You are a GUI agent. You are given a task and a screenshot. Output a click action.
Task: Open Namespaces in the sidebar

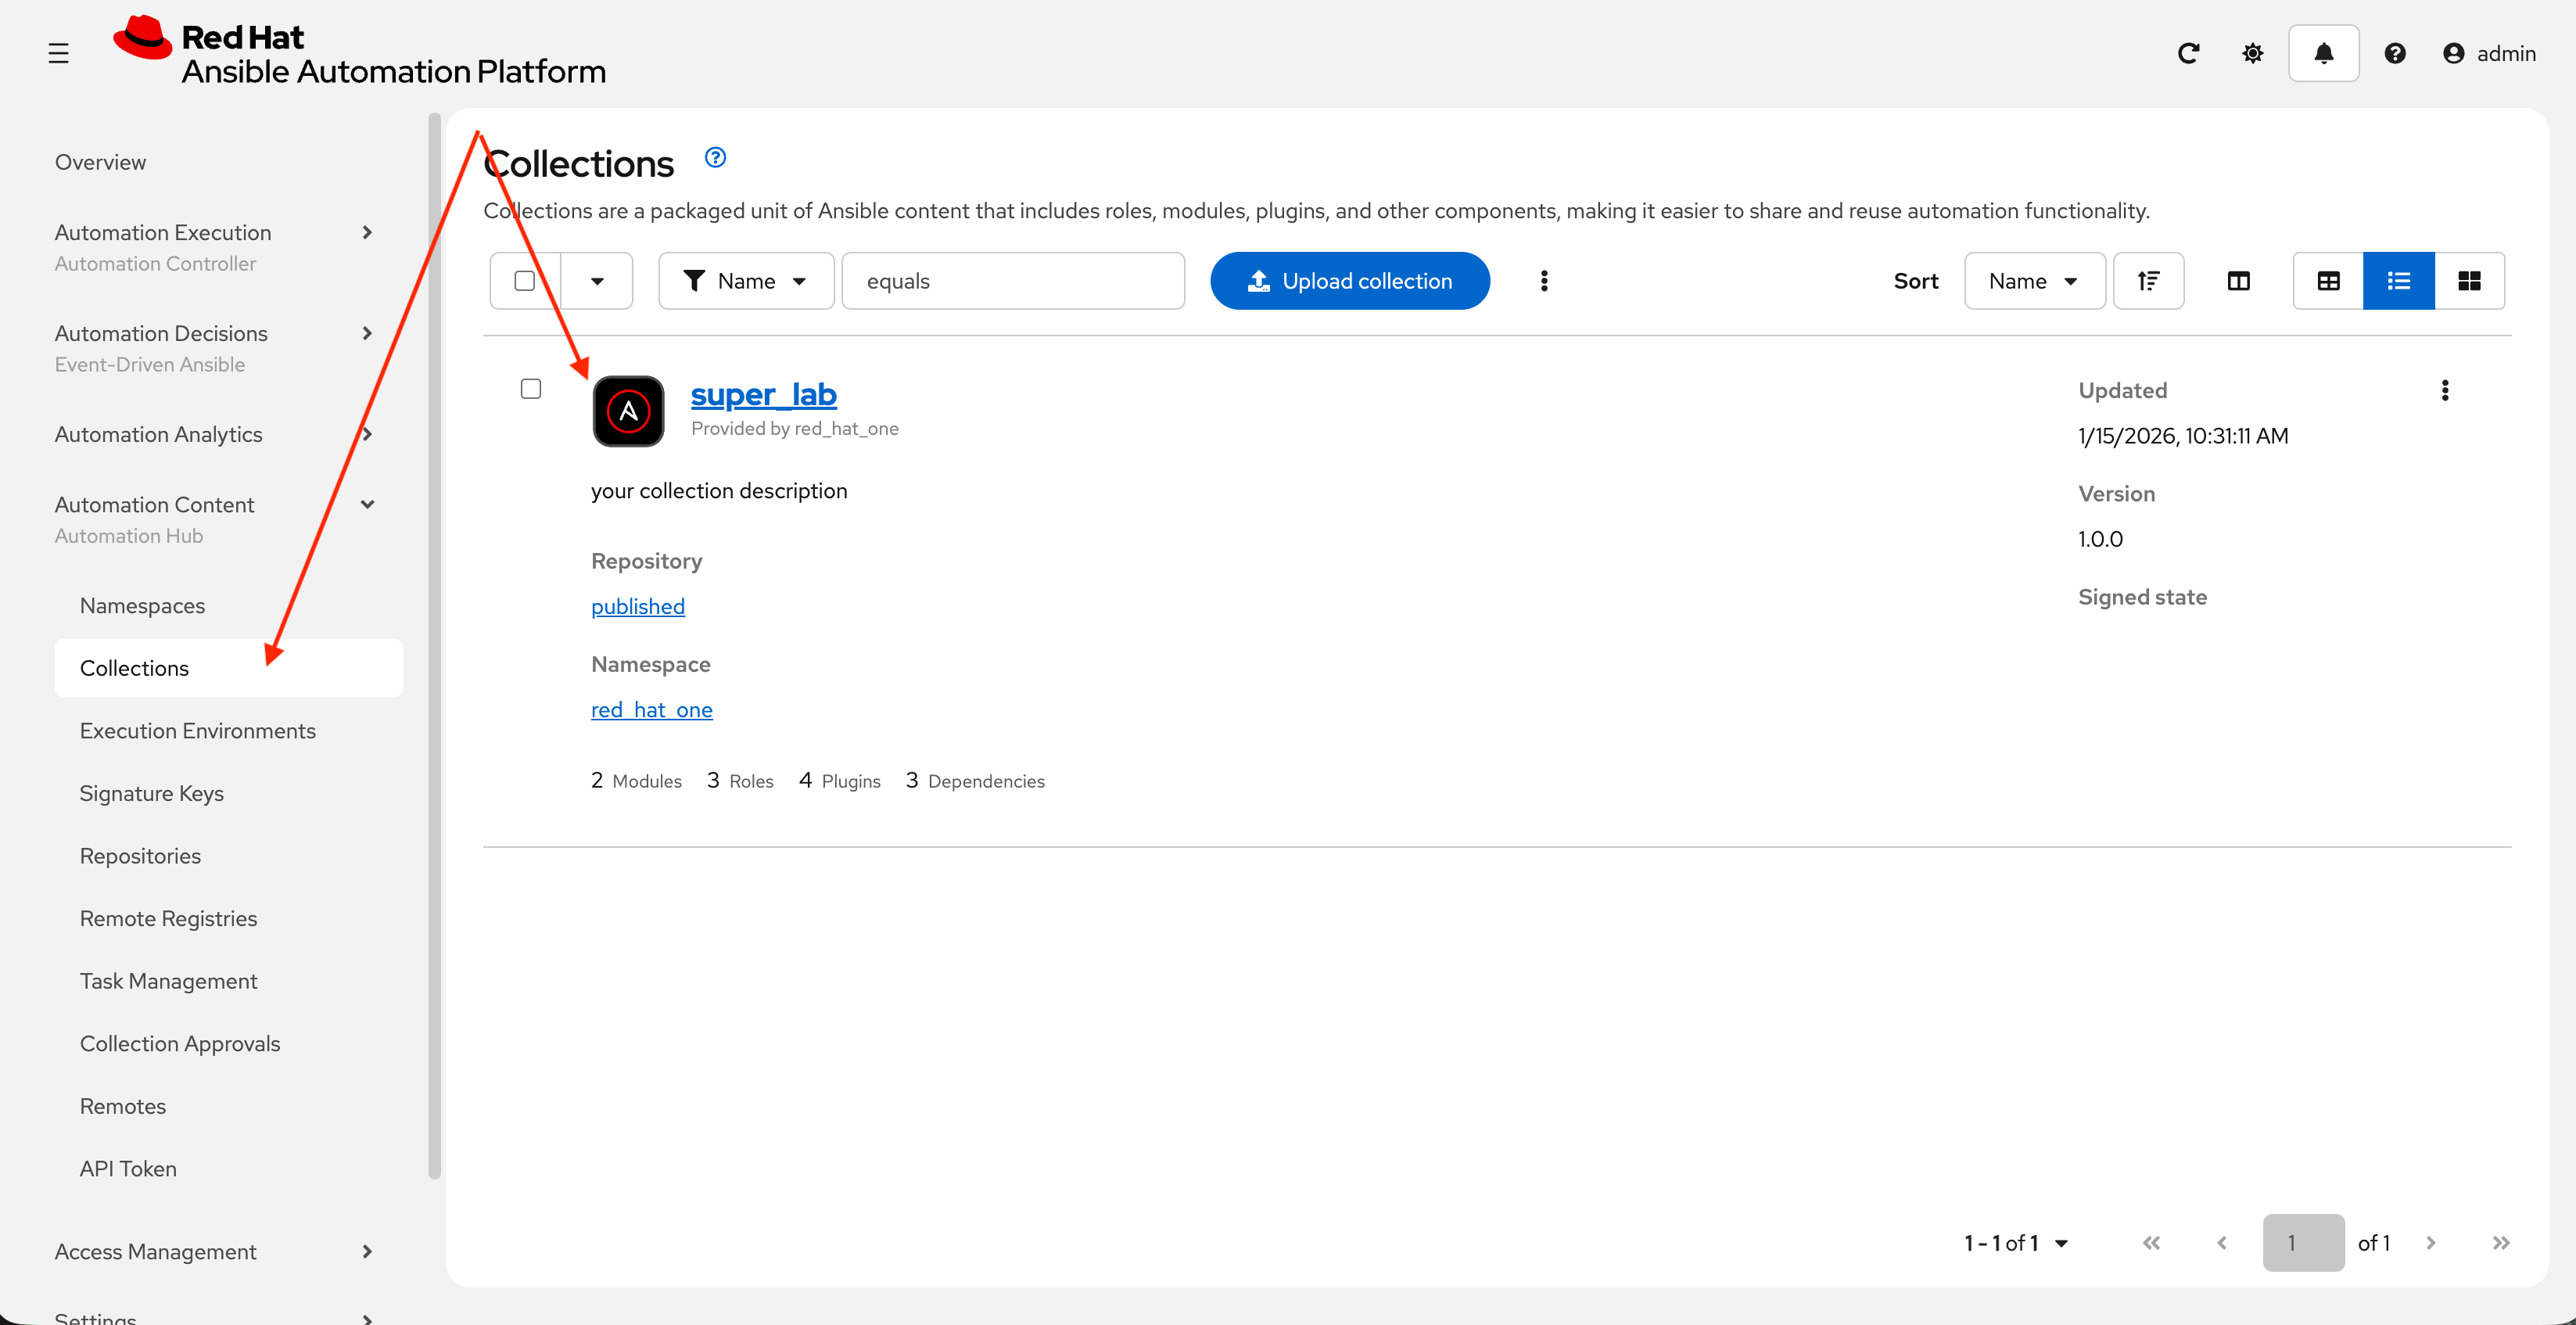[x=142, y=605]
